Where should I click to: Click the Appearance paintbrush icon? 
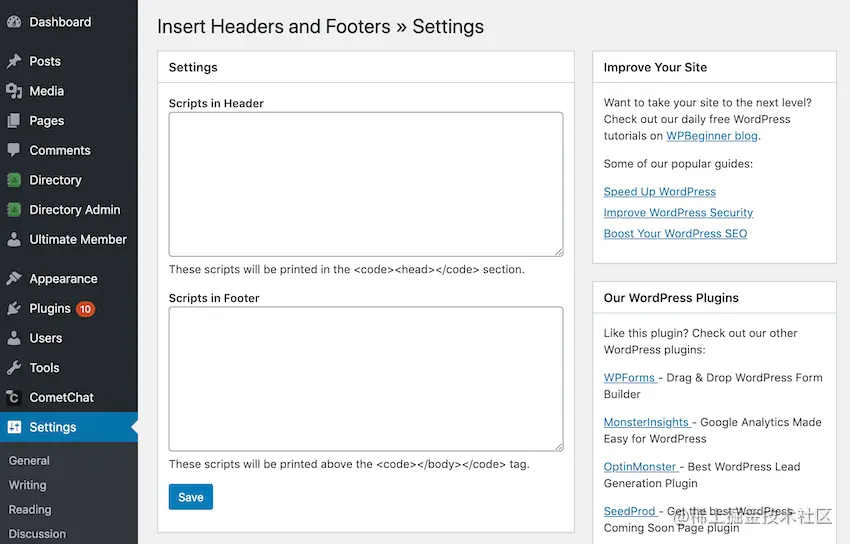click(x=14, y=279)
